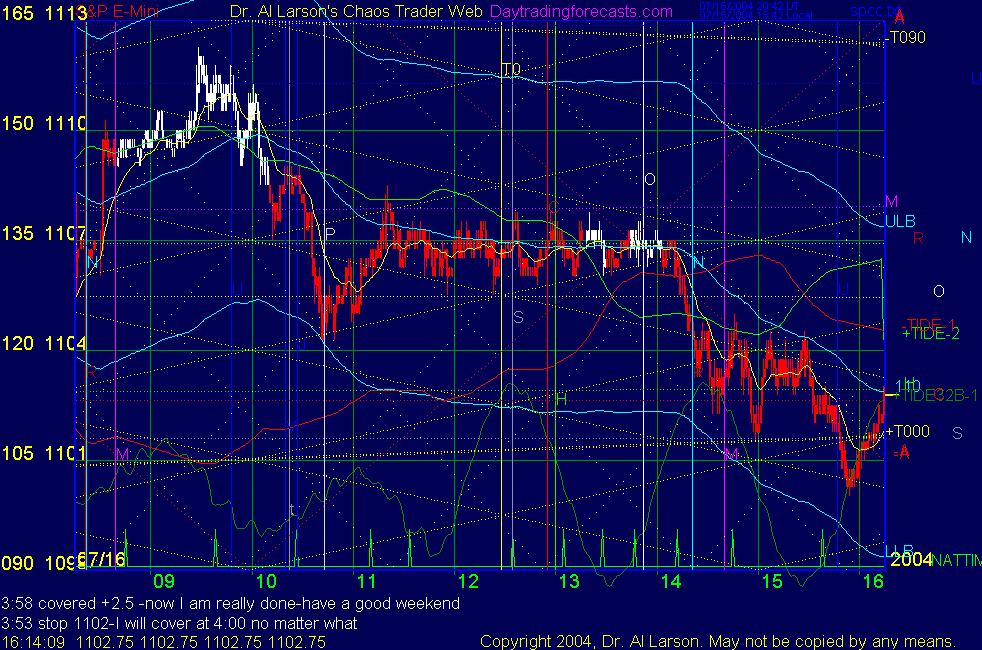Click the "150 1110" price axis label
The height and width of the screenshot is (650, 982).
[43, 123]
